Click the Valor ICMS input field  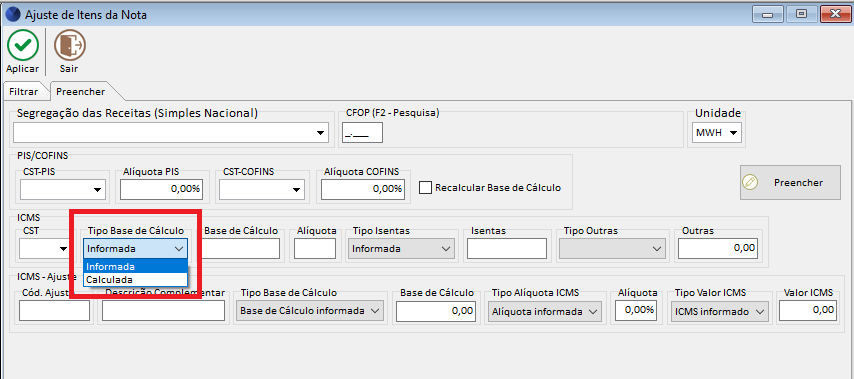pos(808,310)
